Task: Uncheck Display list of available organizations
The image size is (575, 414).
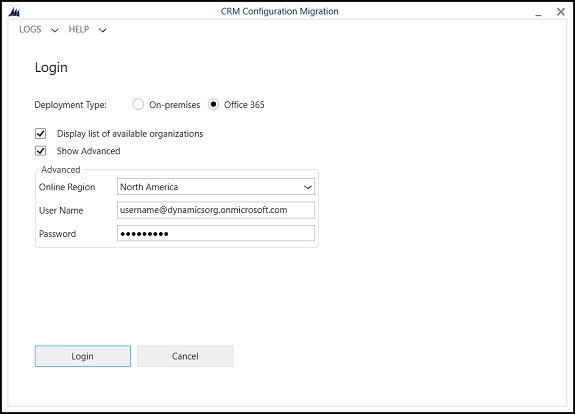Action: tap(41, 133)
